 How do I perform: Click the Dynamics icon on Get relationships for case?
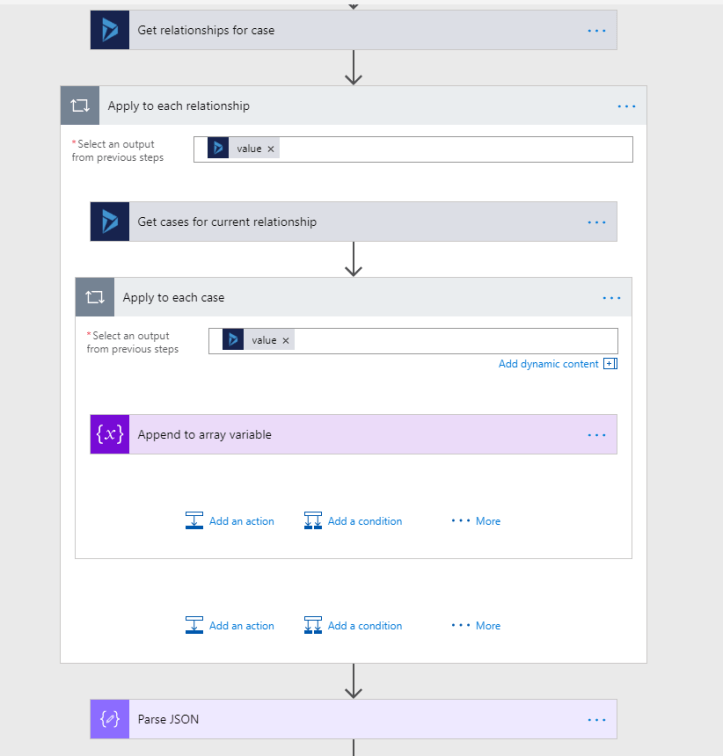110,30
